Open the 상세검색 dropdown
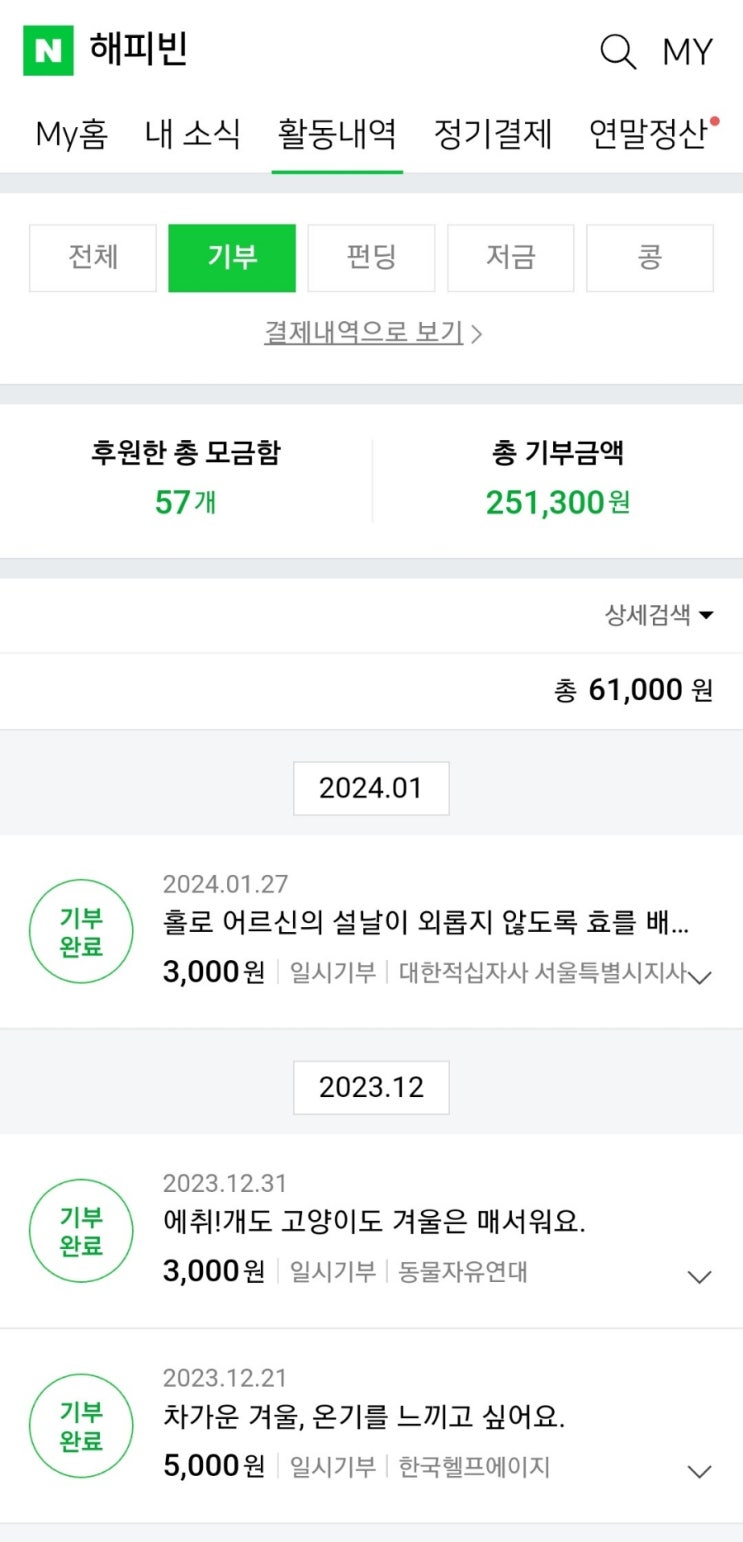 pyautogui.click(x=659, y=615)
